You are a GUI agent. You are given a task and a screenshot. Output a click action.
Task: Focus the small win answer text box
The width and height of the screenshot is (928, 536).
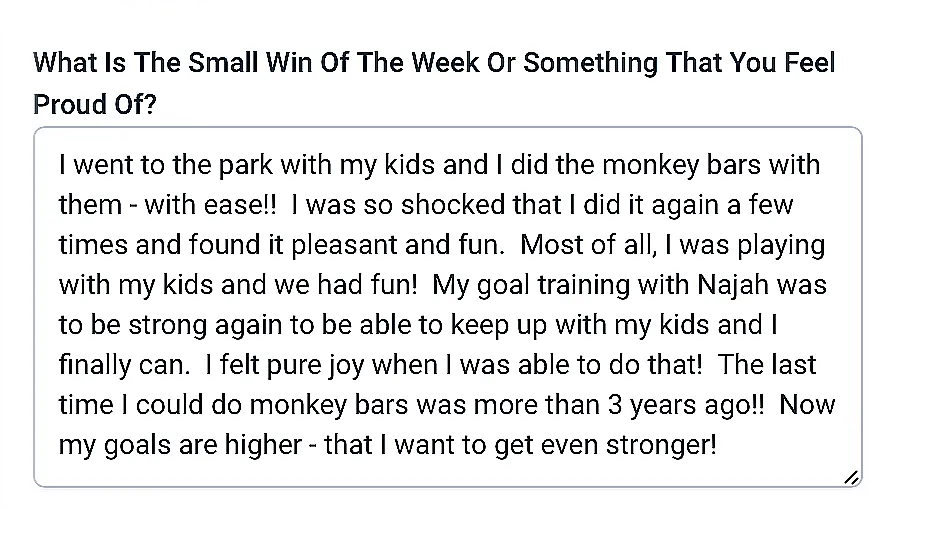[447, 306]
